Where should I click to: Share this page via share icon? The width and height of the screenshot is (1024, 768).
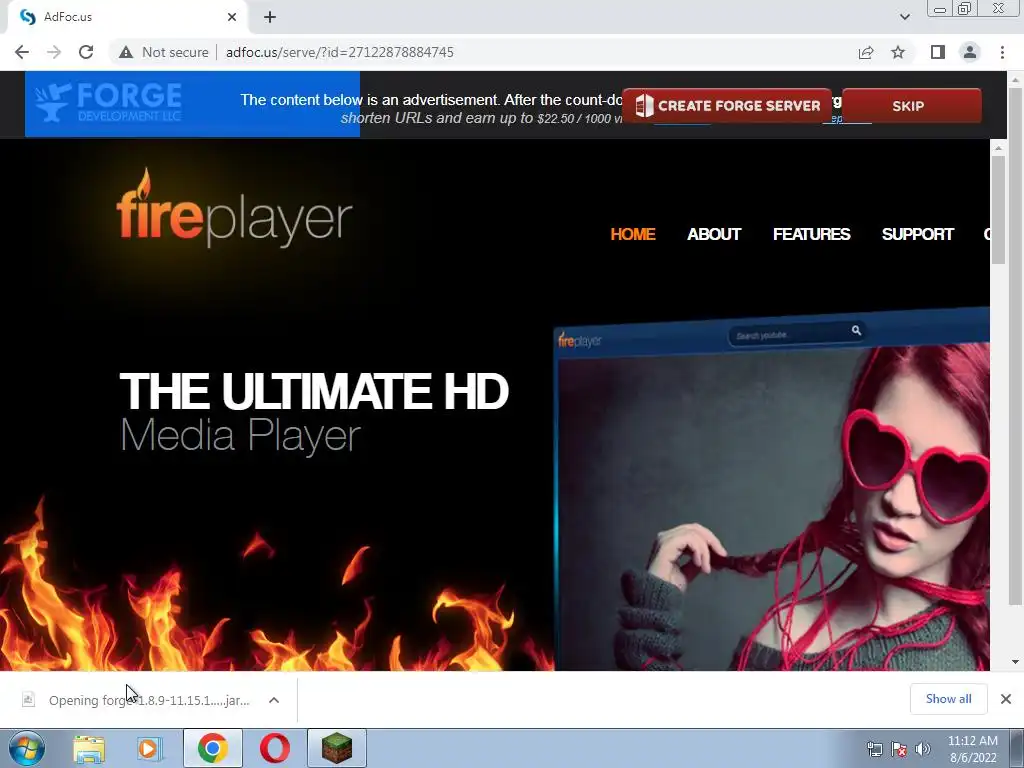coord(866,52)
